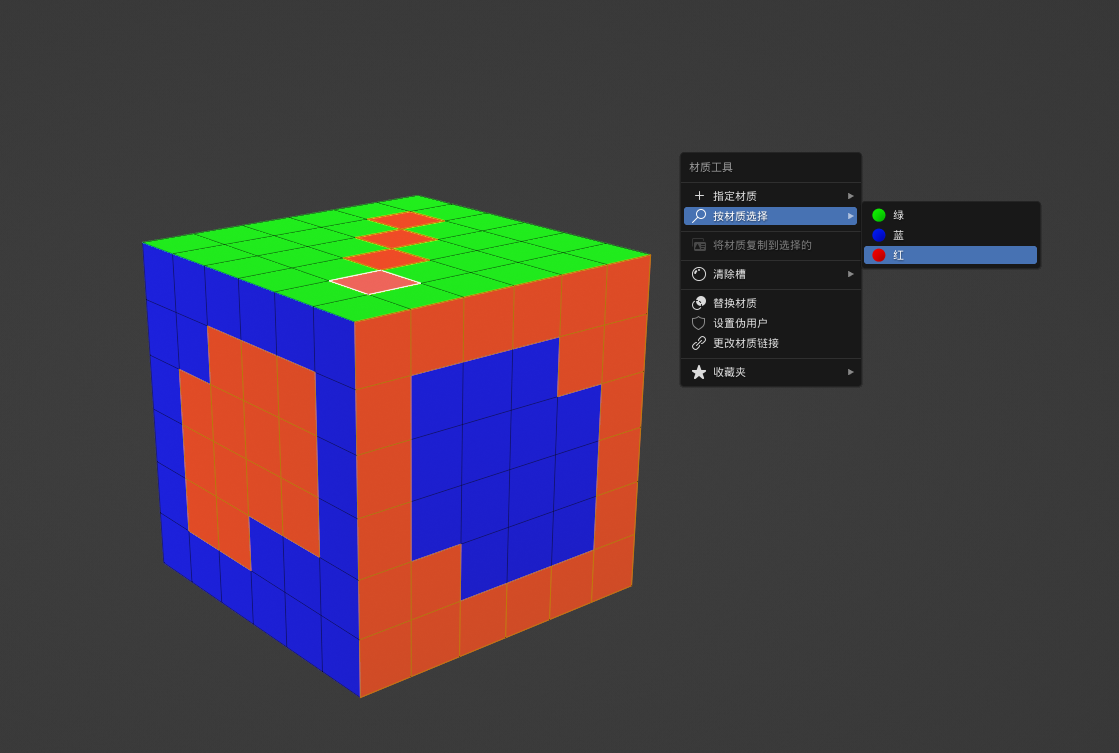Viewport: 1119px width, 753px height.
Task: Select the 蓝 material
Action: tap(951, 235)
